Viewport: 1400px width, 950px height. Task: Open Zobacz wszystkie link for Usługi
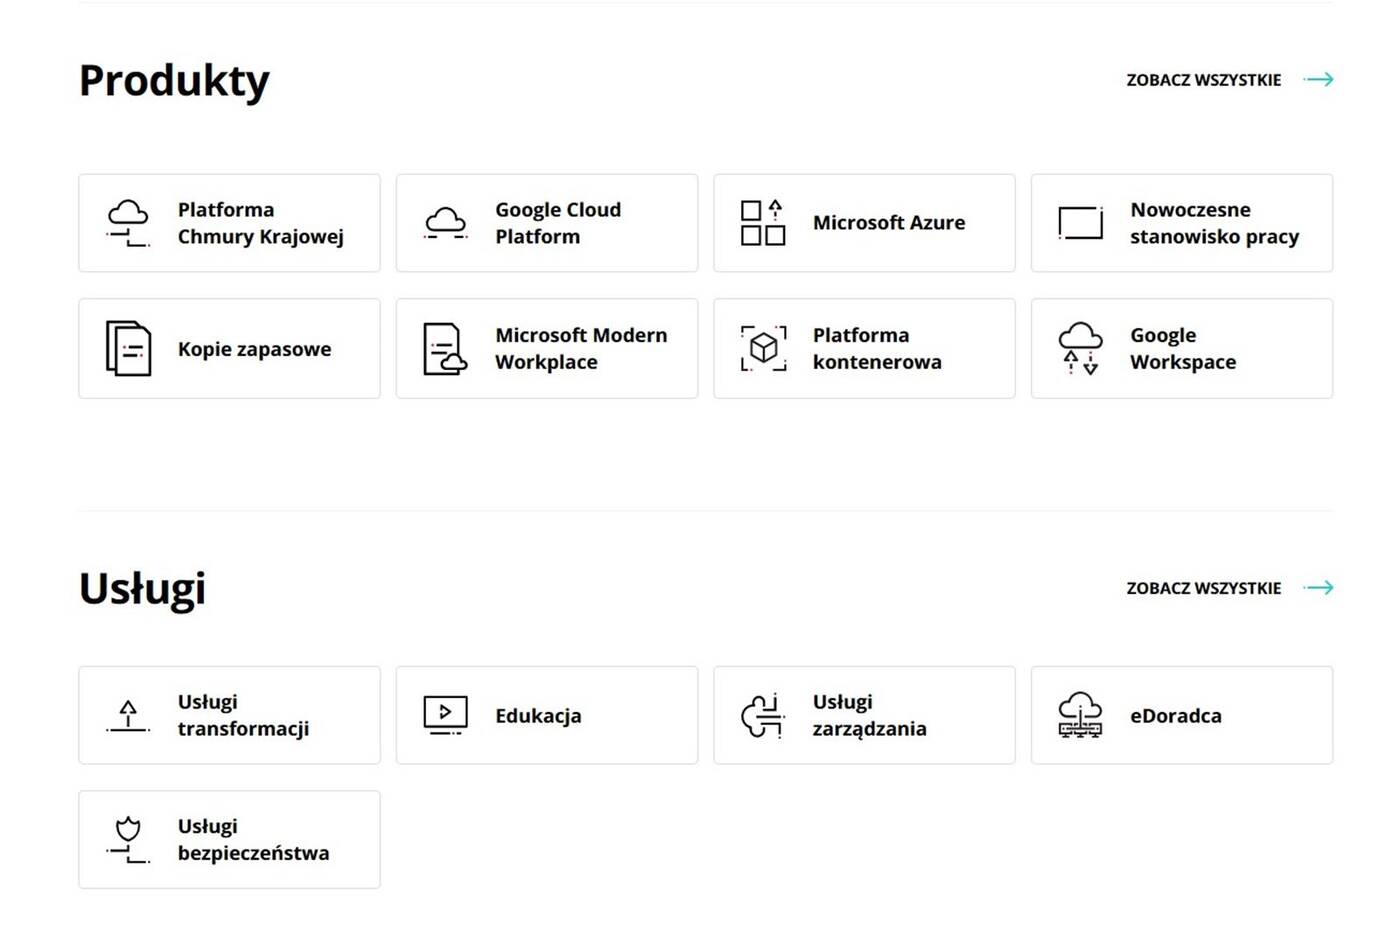pyautogui.click(x=1203, y=588)
